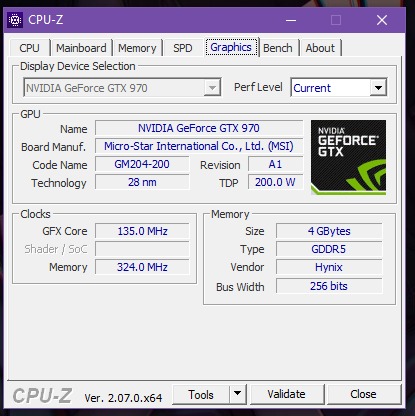
Task: Click the Validate button
Action: [286, 394]
